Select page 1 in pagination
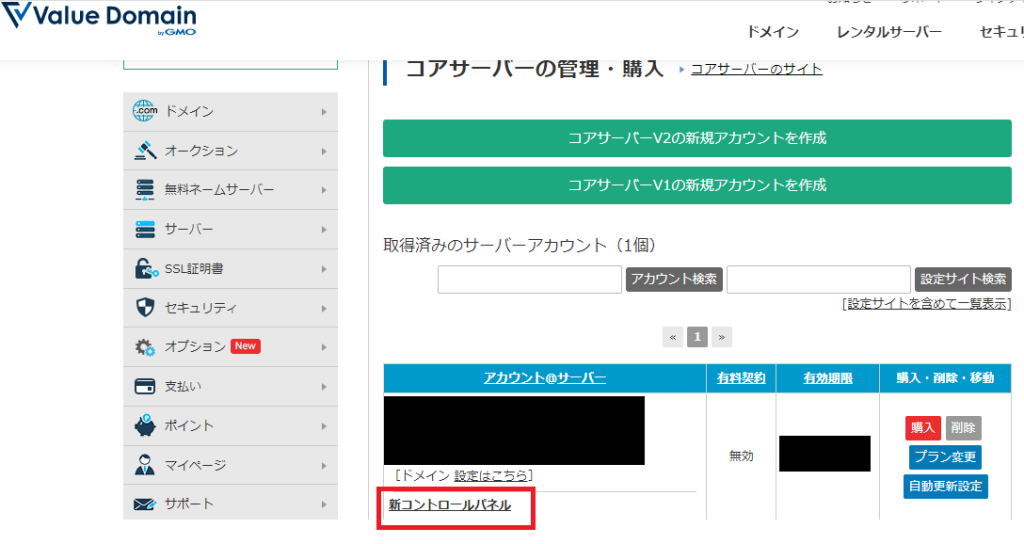 [697, 337]
